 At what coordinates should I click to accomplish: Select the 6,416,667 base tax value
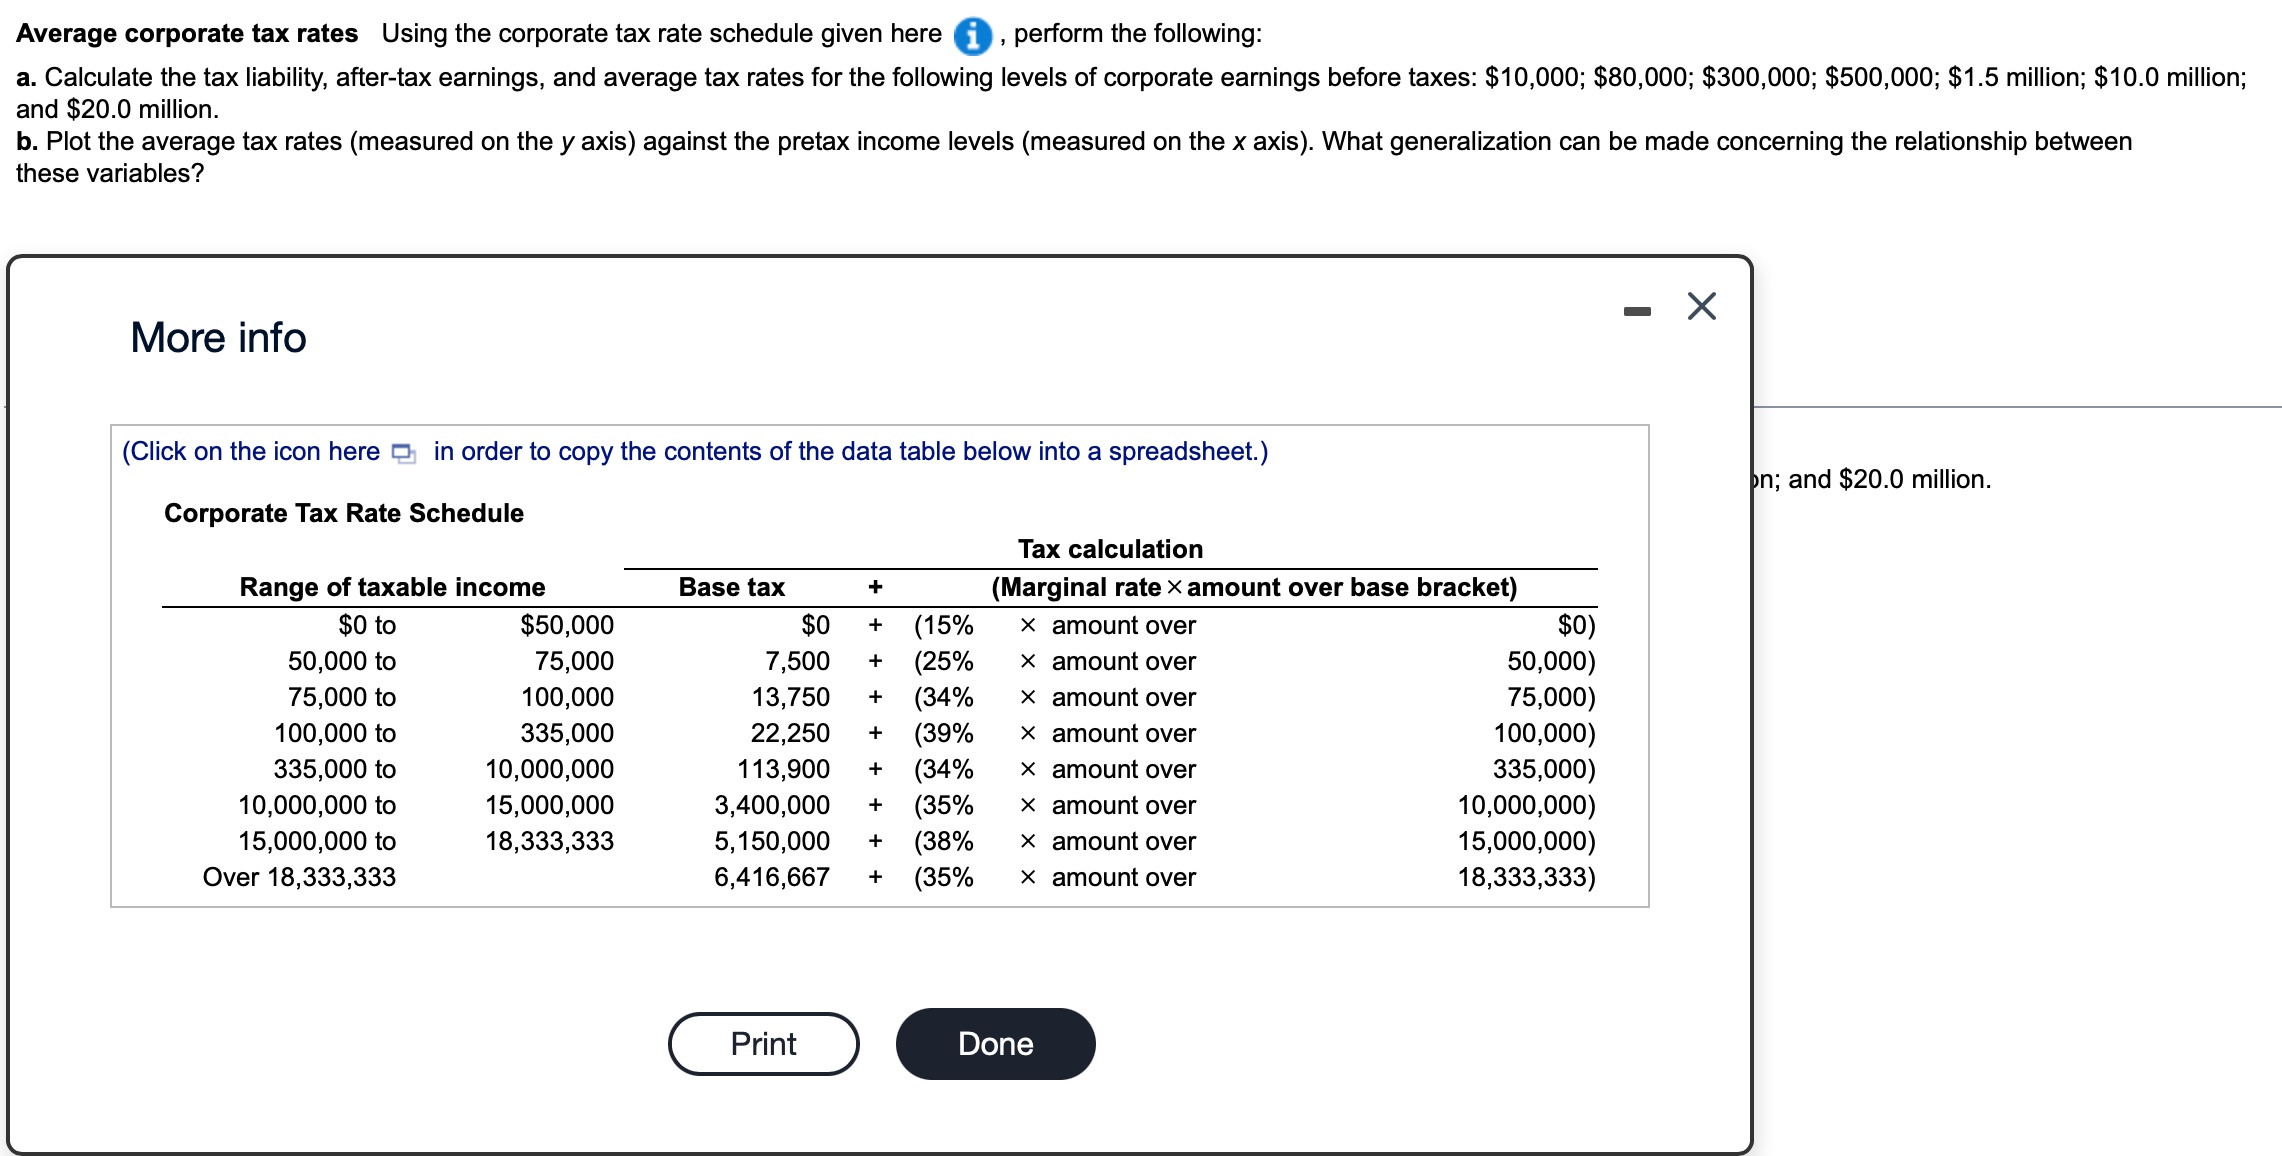click(x=771, y=877)
